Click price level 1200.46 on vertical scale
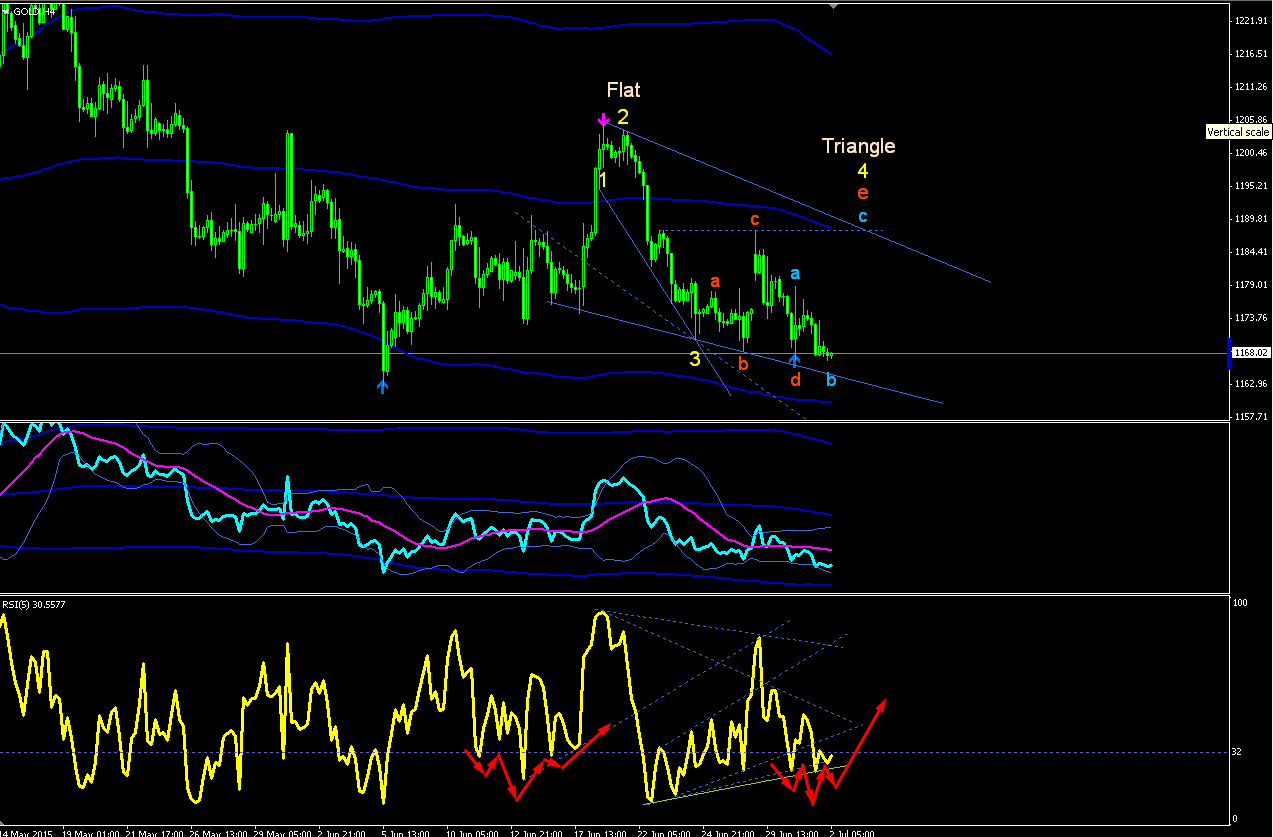Screen dimensions: 1273x837 pyautogui.click(x=1252, y=152)
